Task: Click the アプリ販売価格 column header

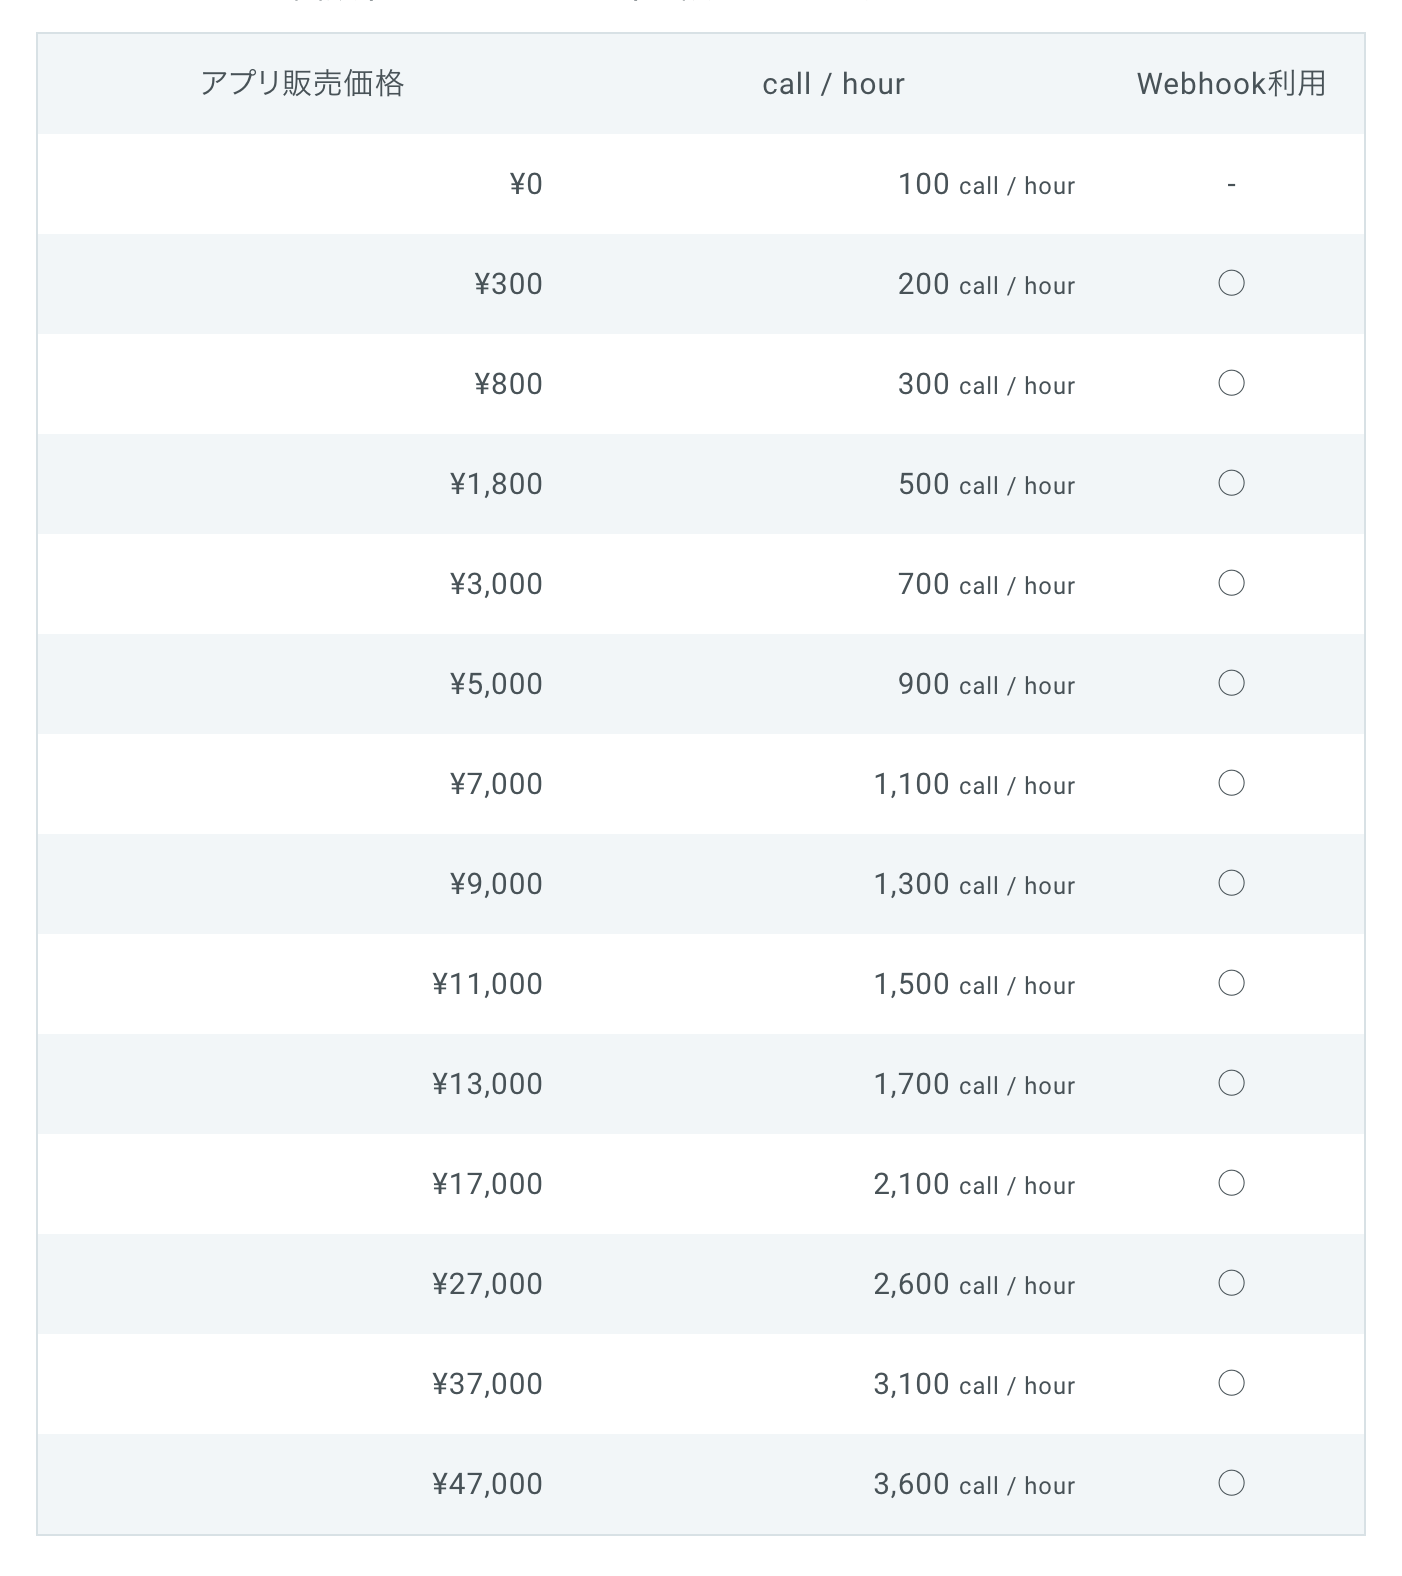Action: 302,83
